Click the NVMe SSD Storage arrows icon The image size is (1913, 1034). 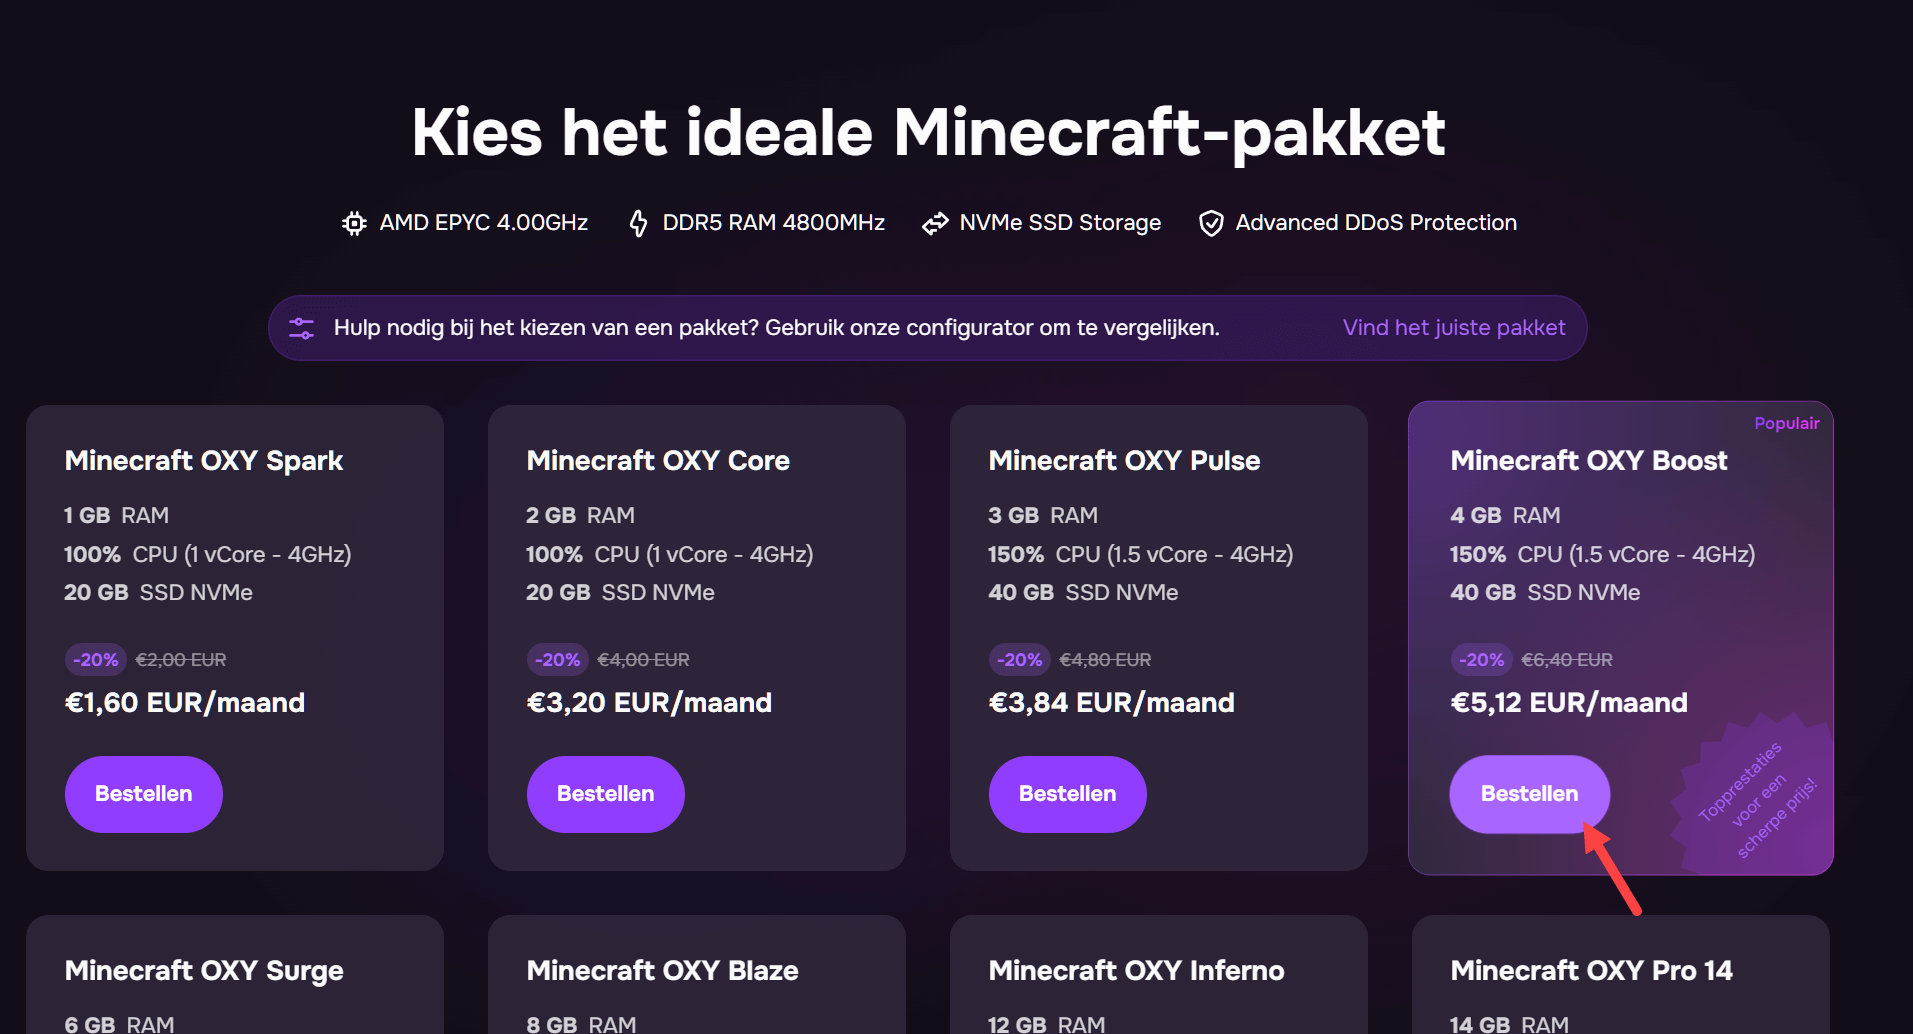(x=936, y=223)
